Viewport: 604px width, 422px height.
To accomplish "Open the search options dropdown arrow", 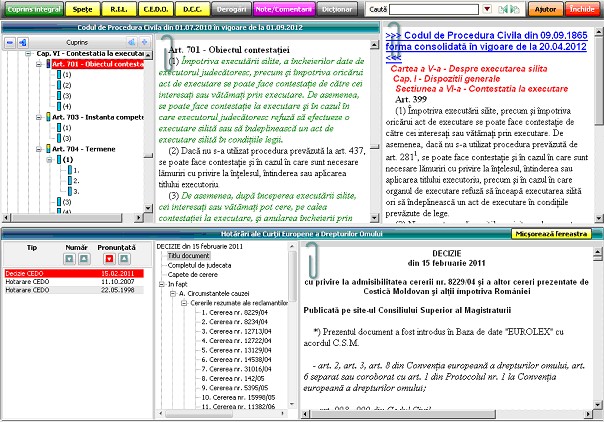I will pos(487,9).
